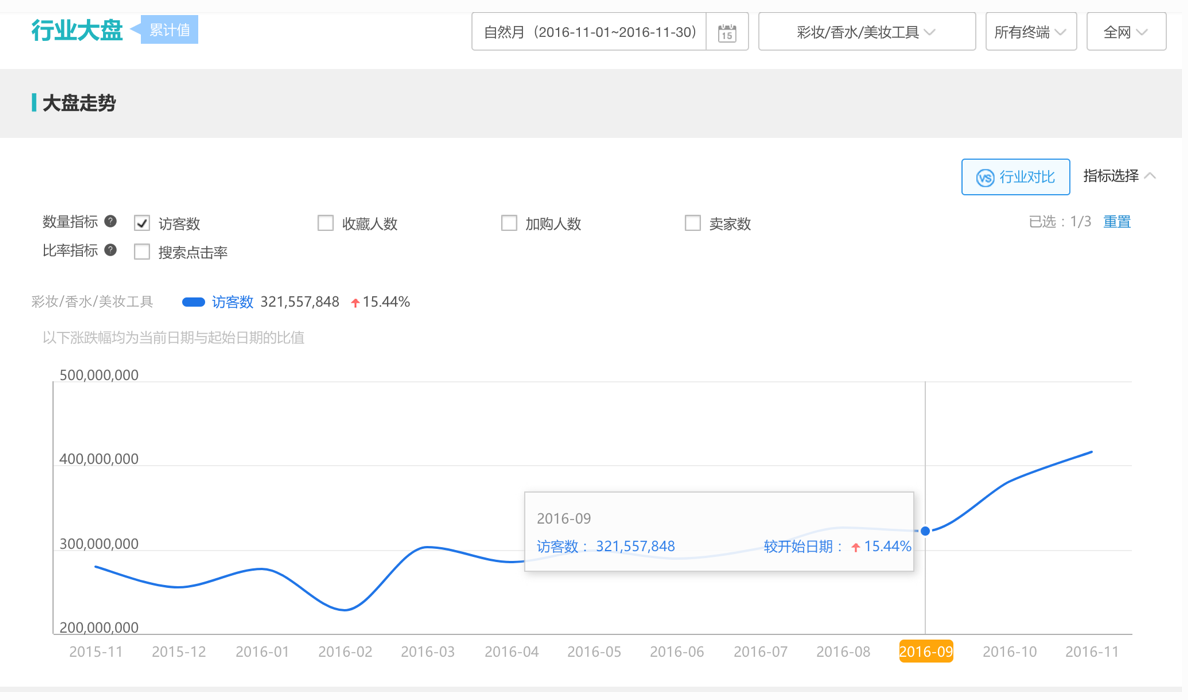Open the 所有终端 dropdown

(1030, 32)
